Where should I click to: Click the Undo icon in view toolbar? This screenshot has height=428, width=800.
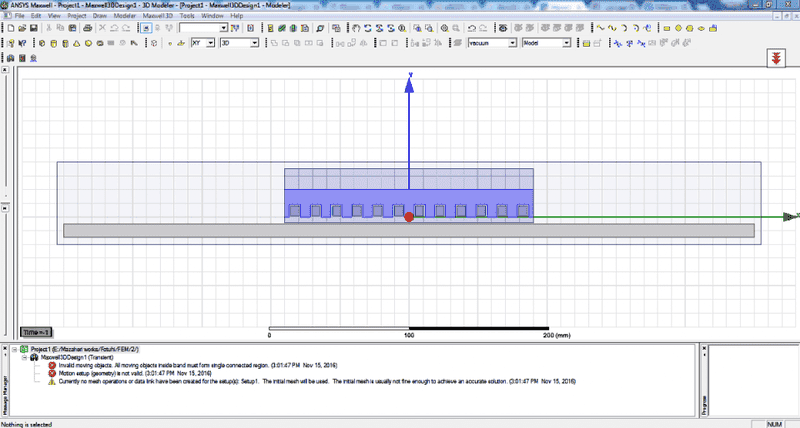[x=473, y=29]
